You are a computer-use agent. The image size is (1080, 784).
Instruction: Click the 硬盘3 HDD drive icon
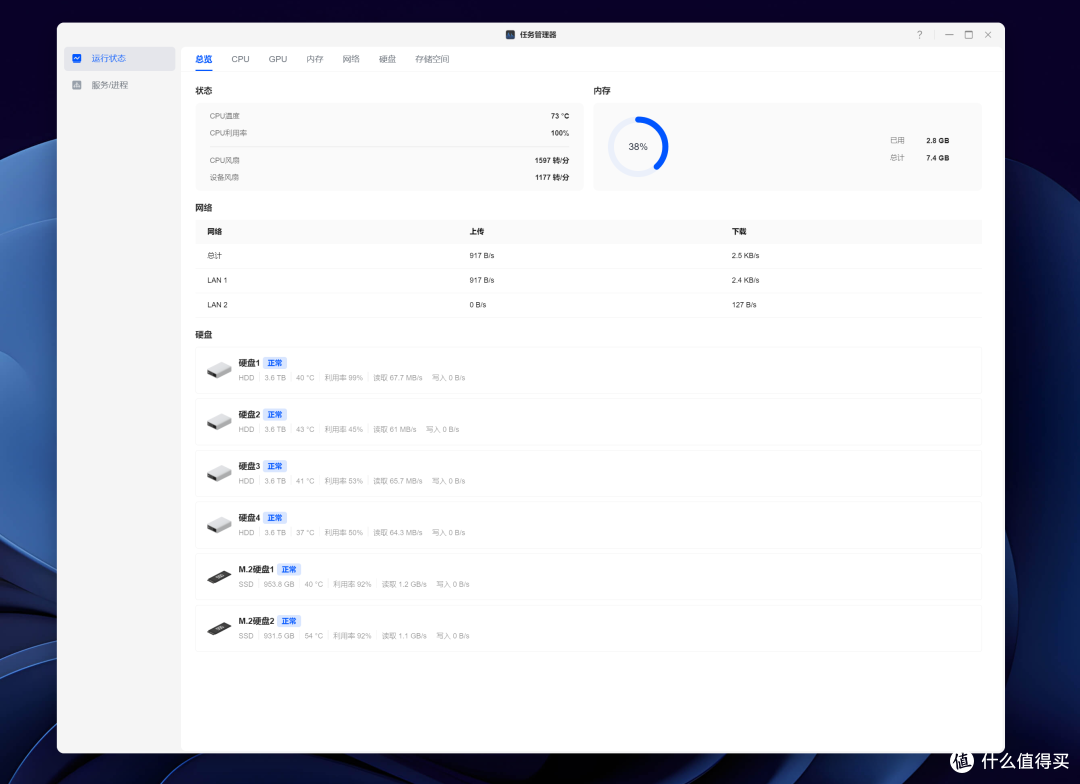pyautogui.click(x=219, y=473)
